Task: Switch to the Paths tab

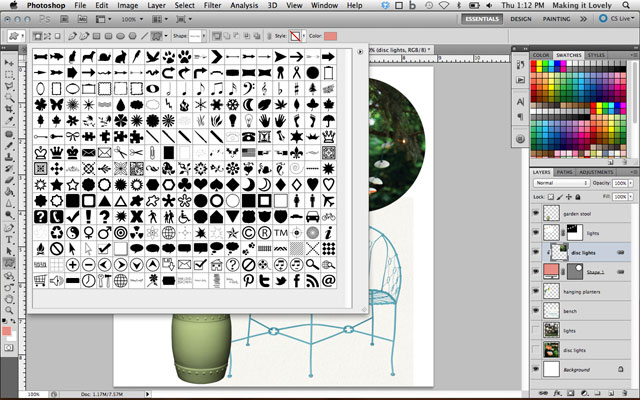Action: click(565, 171)
